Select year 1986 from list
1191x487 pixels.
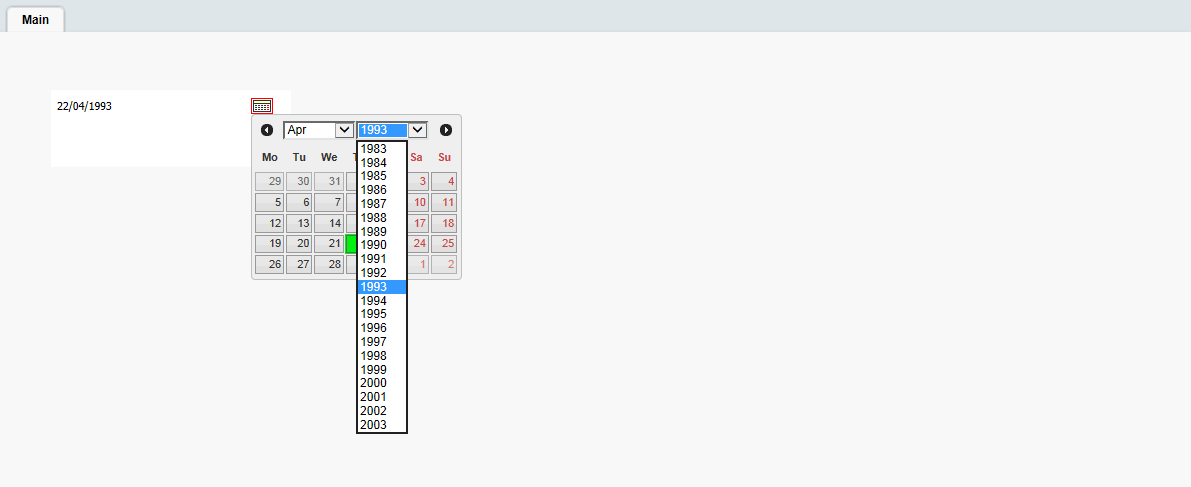point(382,190)
